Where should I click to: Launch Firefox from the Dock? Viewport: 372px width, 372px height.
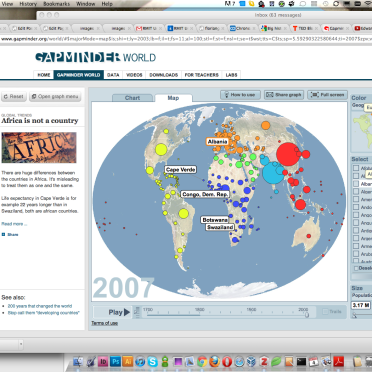(215, 361)
